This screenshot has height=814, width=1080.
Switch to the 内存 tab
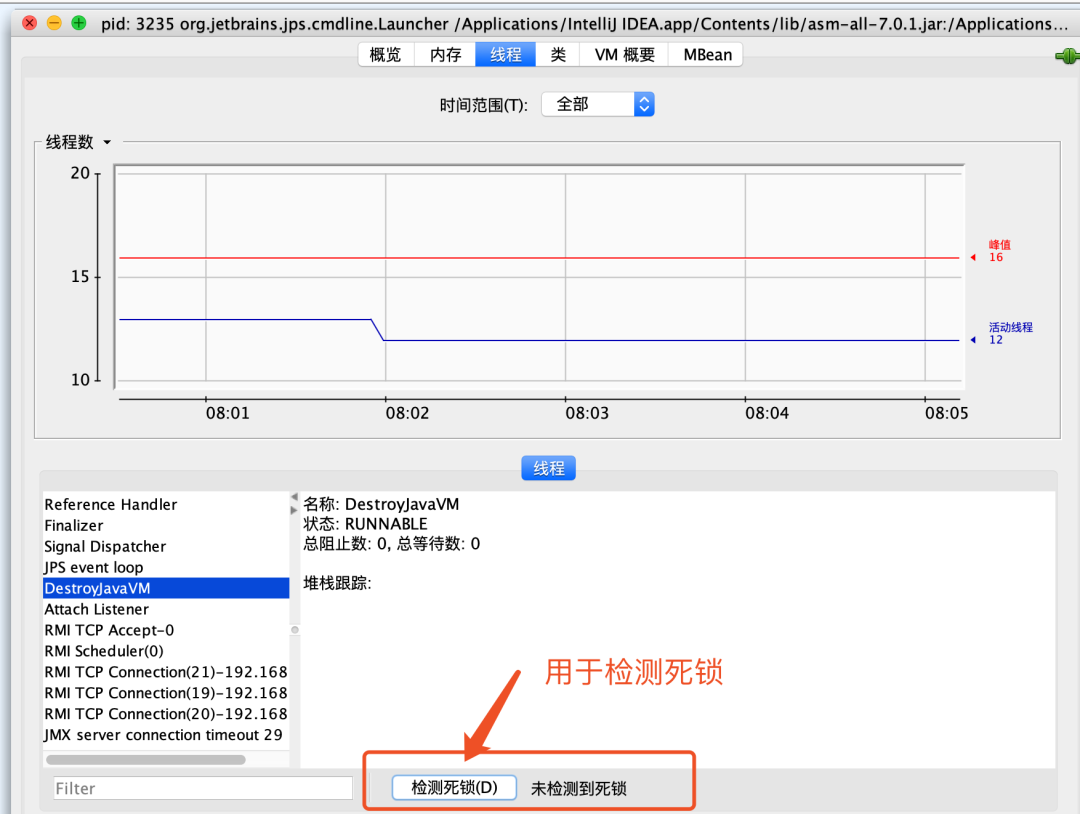pos(445,54)
